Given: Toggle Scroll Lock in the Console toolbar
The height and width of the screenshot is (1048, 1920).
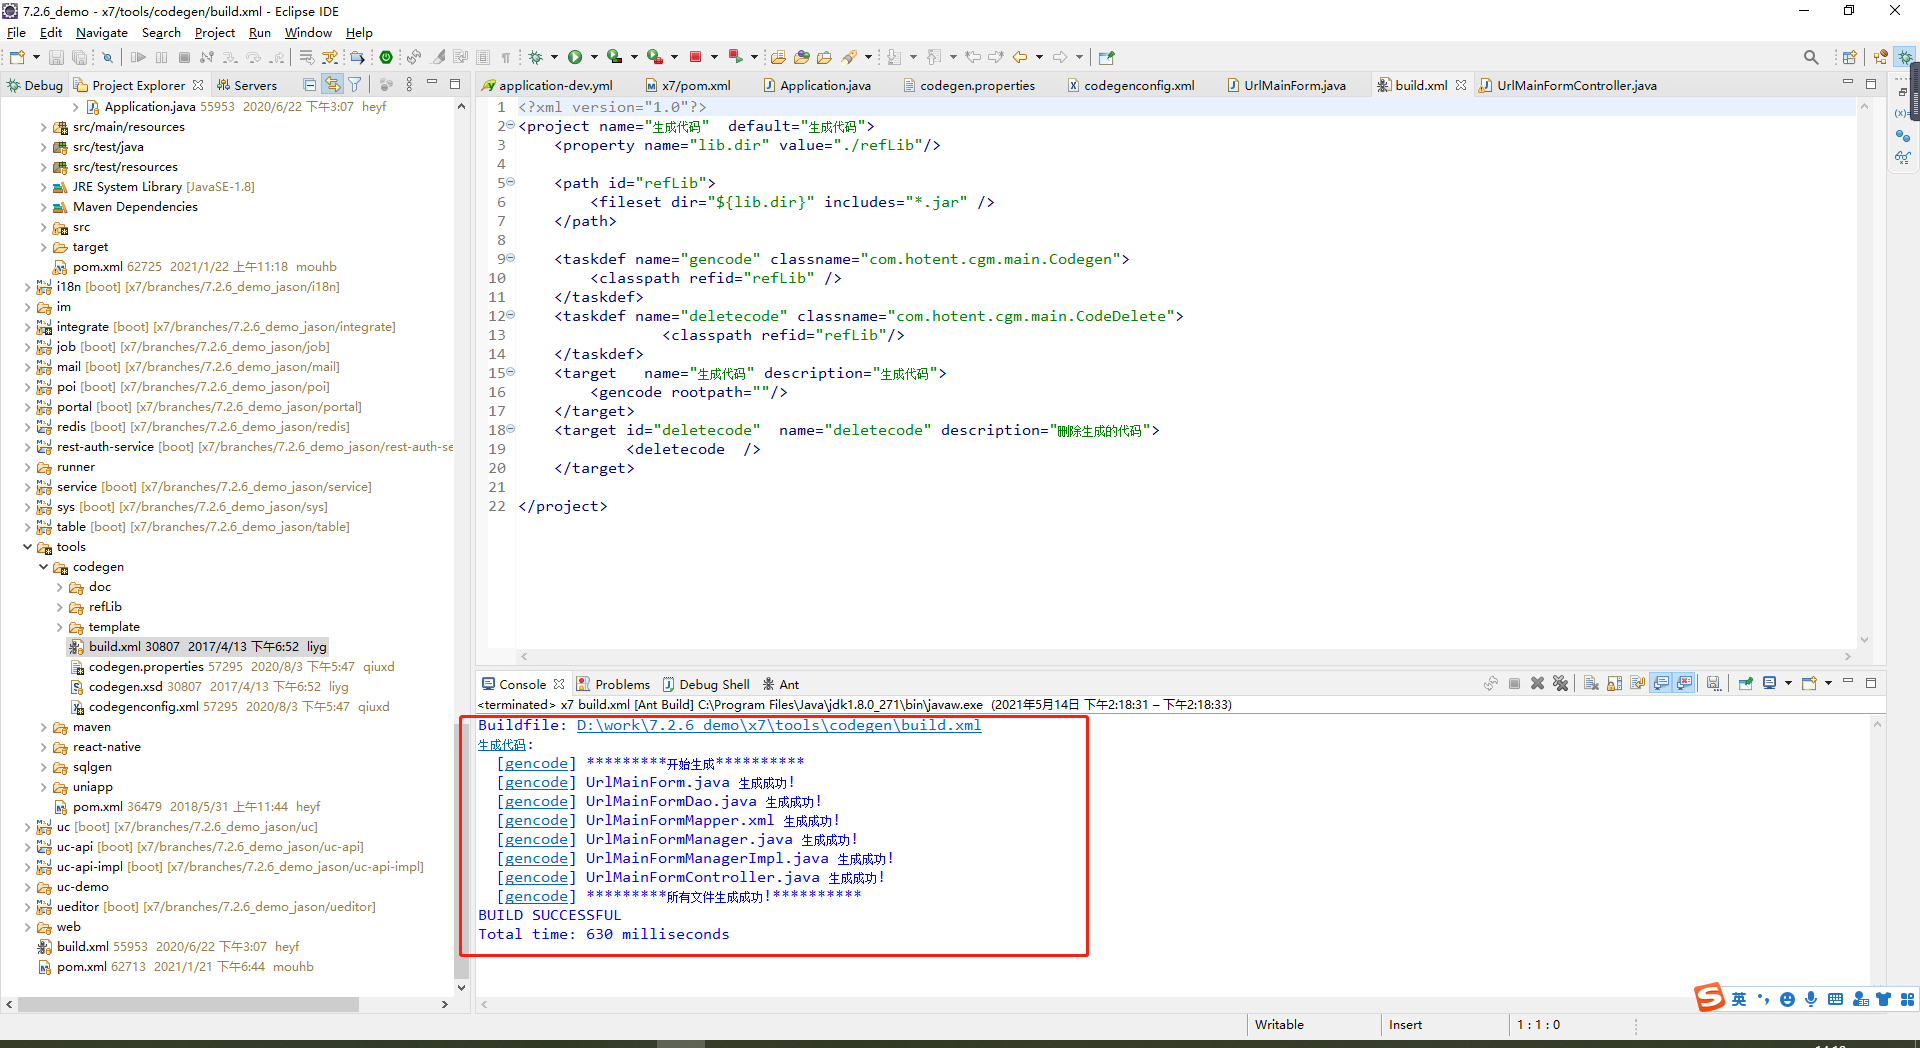Looking at the screenshot, I should tap(1614, 684).
